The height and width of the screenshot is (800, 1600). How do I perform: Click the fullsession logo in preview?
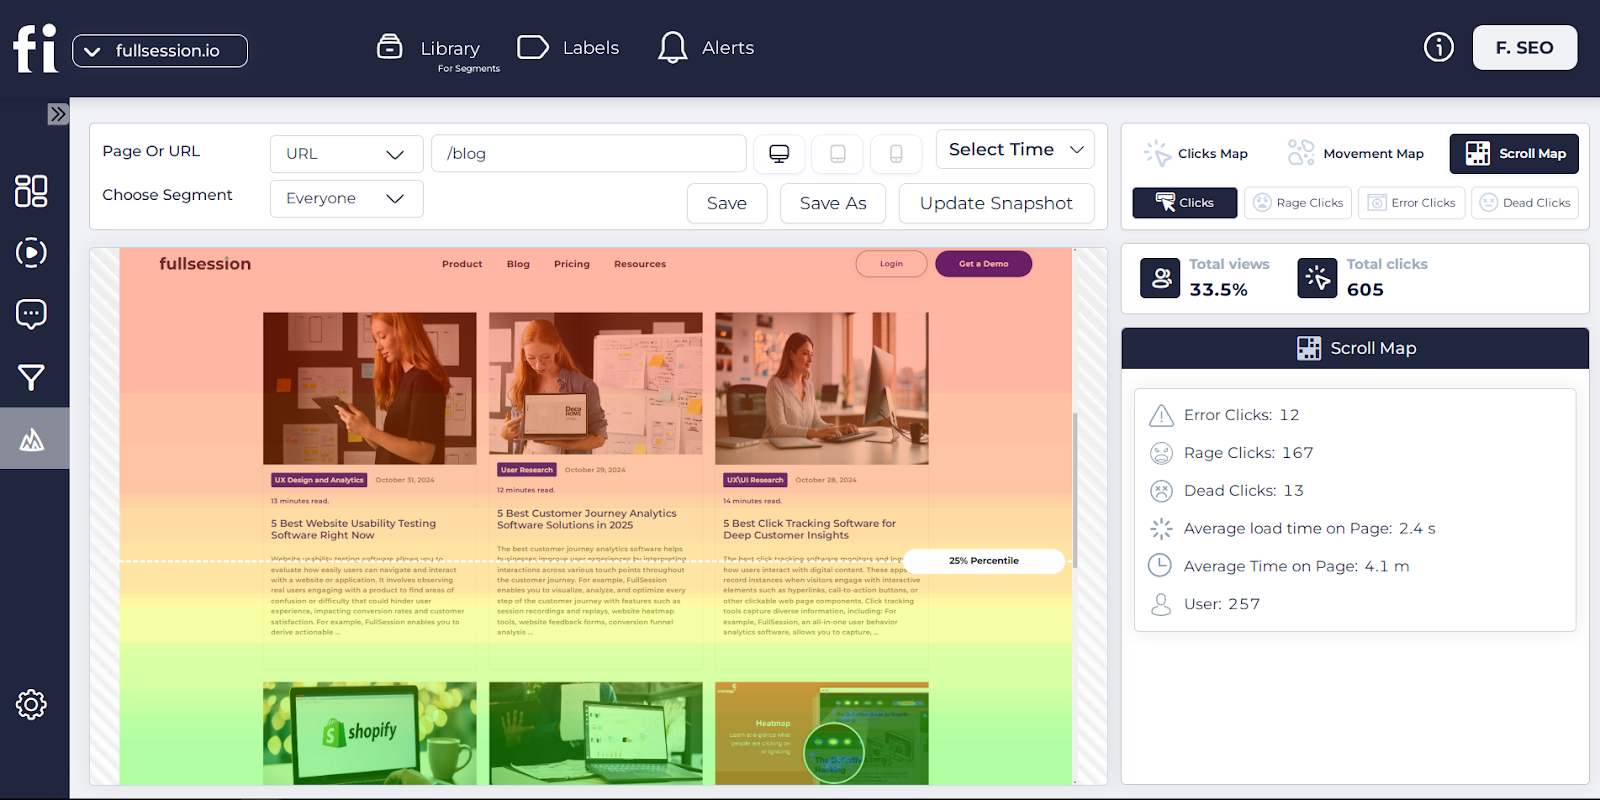coord(205,264)
